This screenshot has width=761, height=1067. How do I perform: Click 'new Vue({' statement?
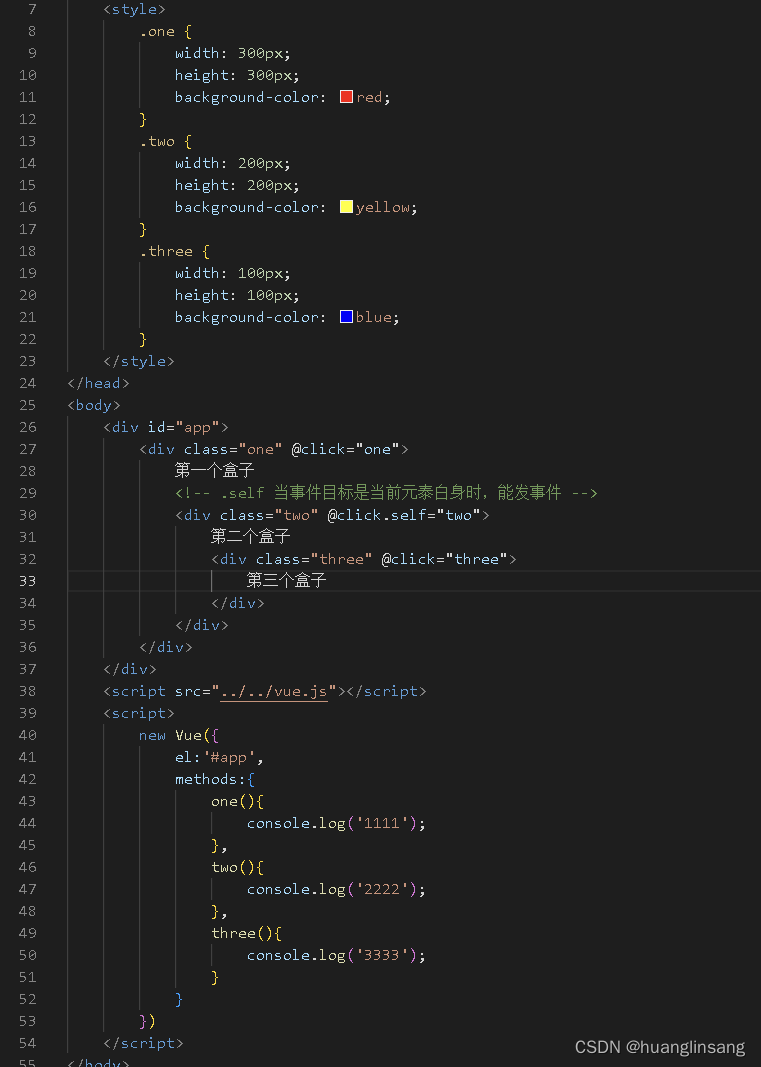(179, 735)
